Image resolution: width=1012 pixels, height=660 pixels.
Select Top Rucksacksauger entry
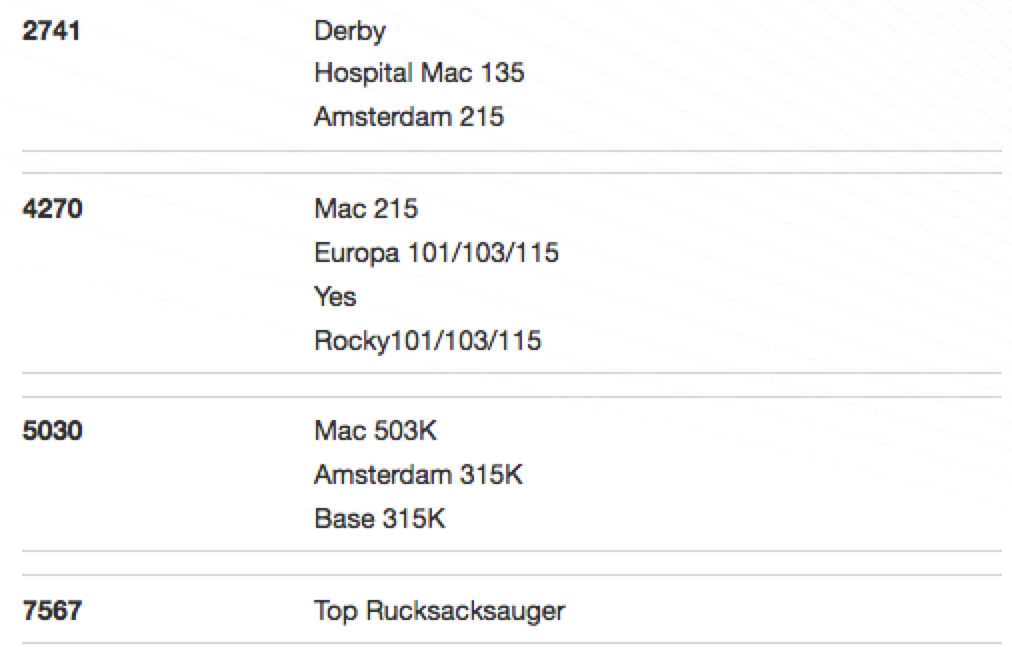(440, 612)
